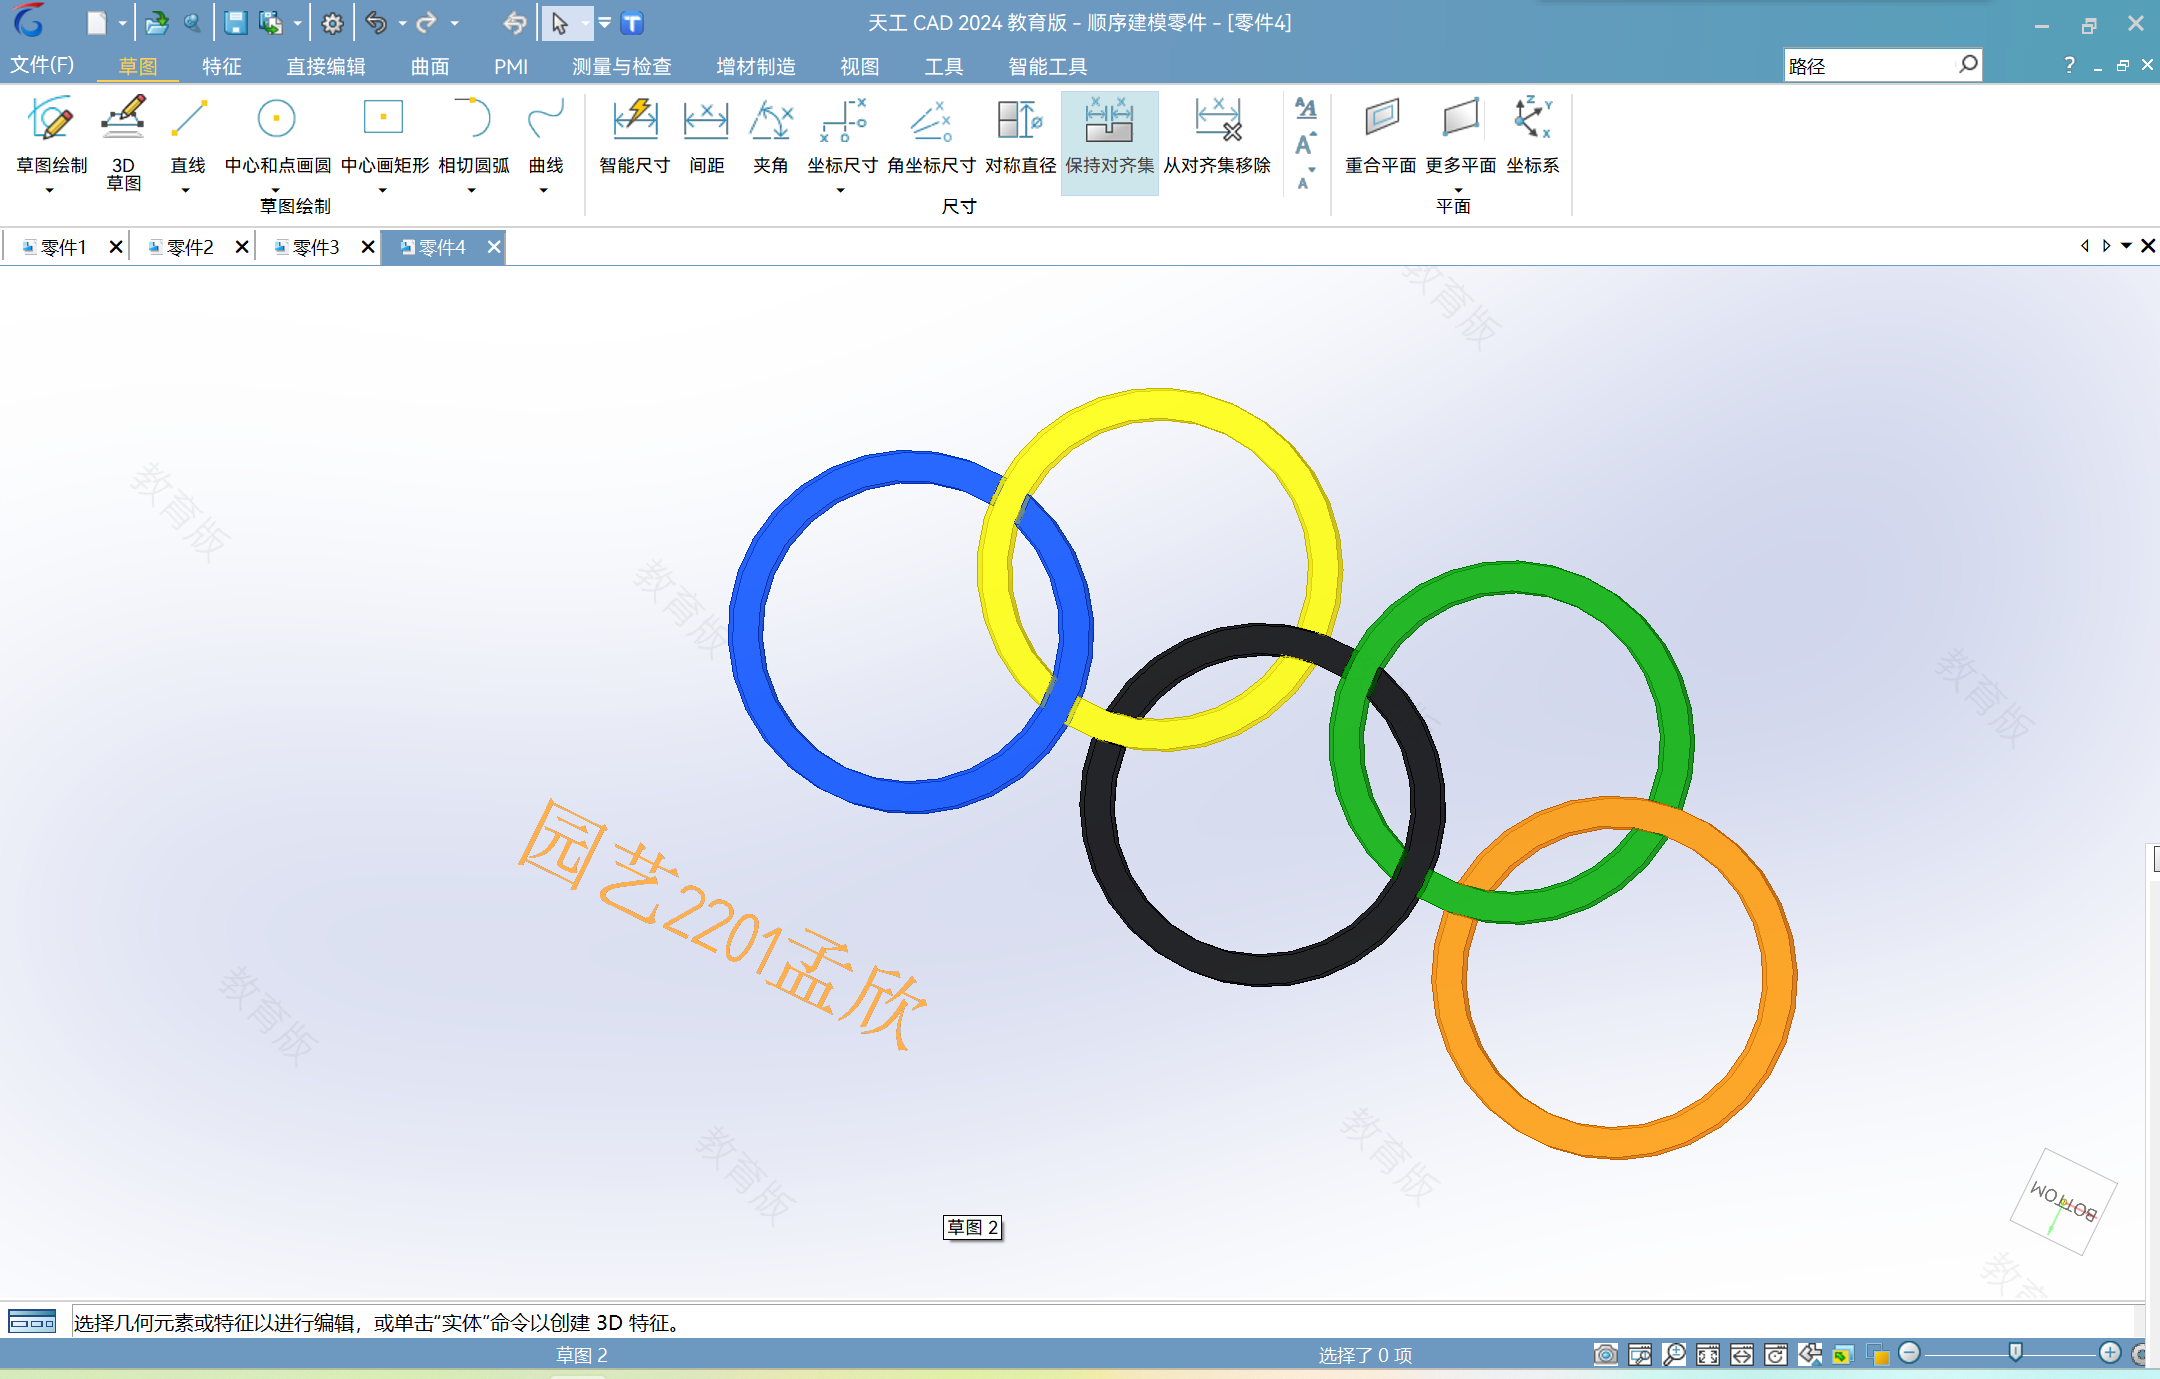Screen dimensions: 2160x1379
Task: Open the 更多平面 more planes tool
Action: tap(1460, 135)
